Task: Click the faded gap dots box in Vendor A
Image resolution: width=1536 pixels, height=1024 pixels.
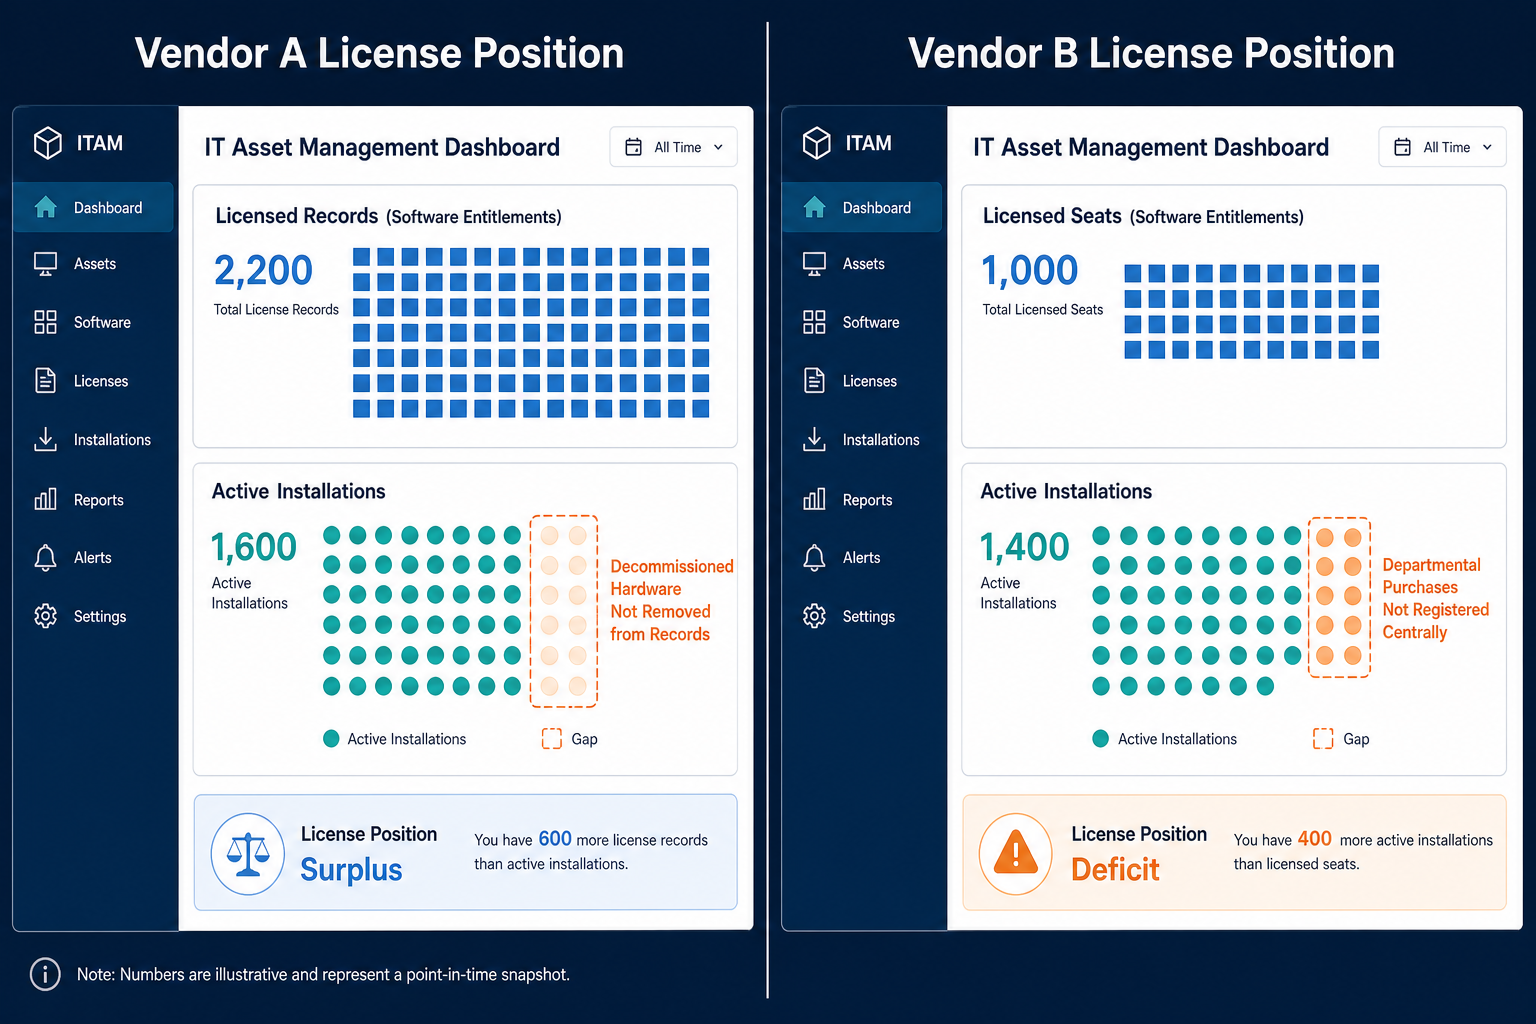Action: [564, 611]
